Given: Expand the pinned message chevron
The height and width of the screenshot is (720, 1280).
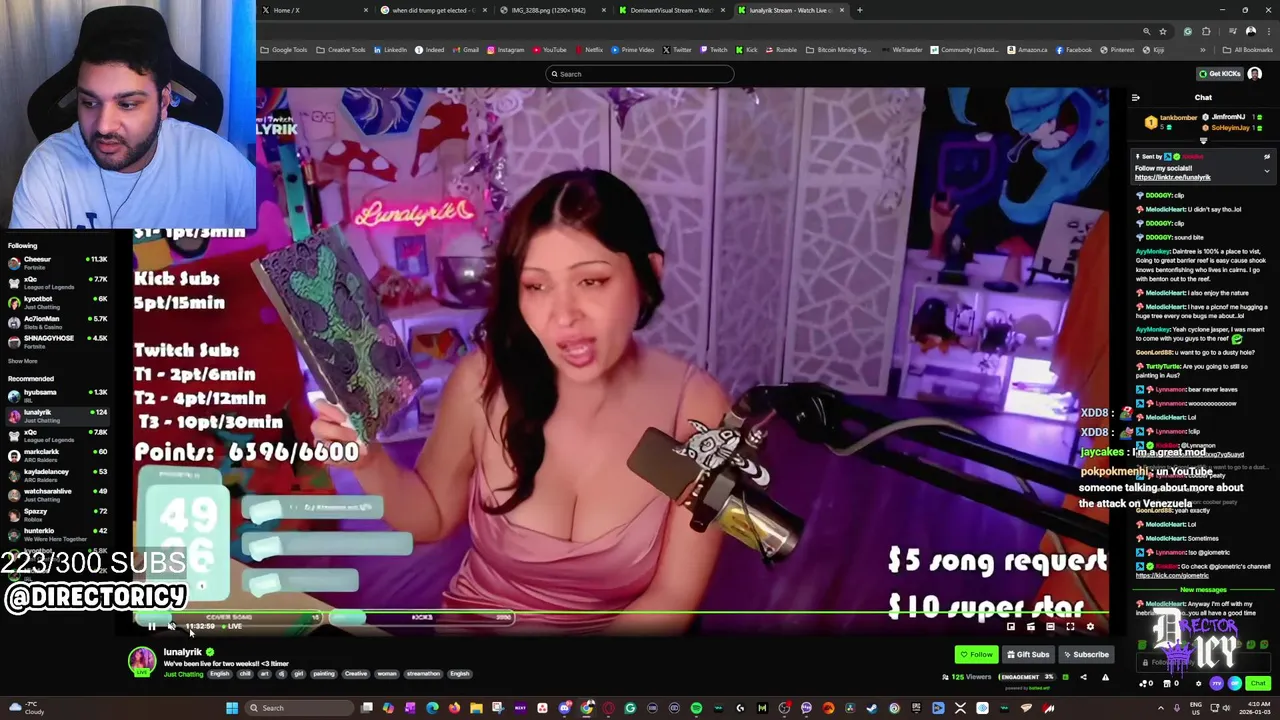Looking at the screenshot, I should point(1266,171).
